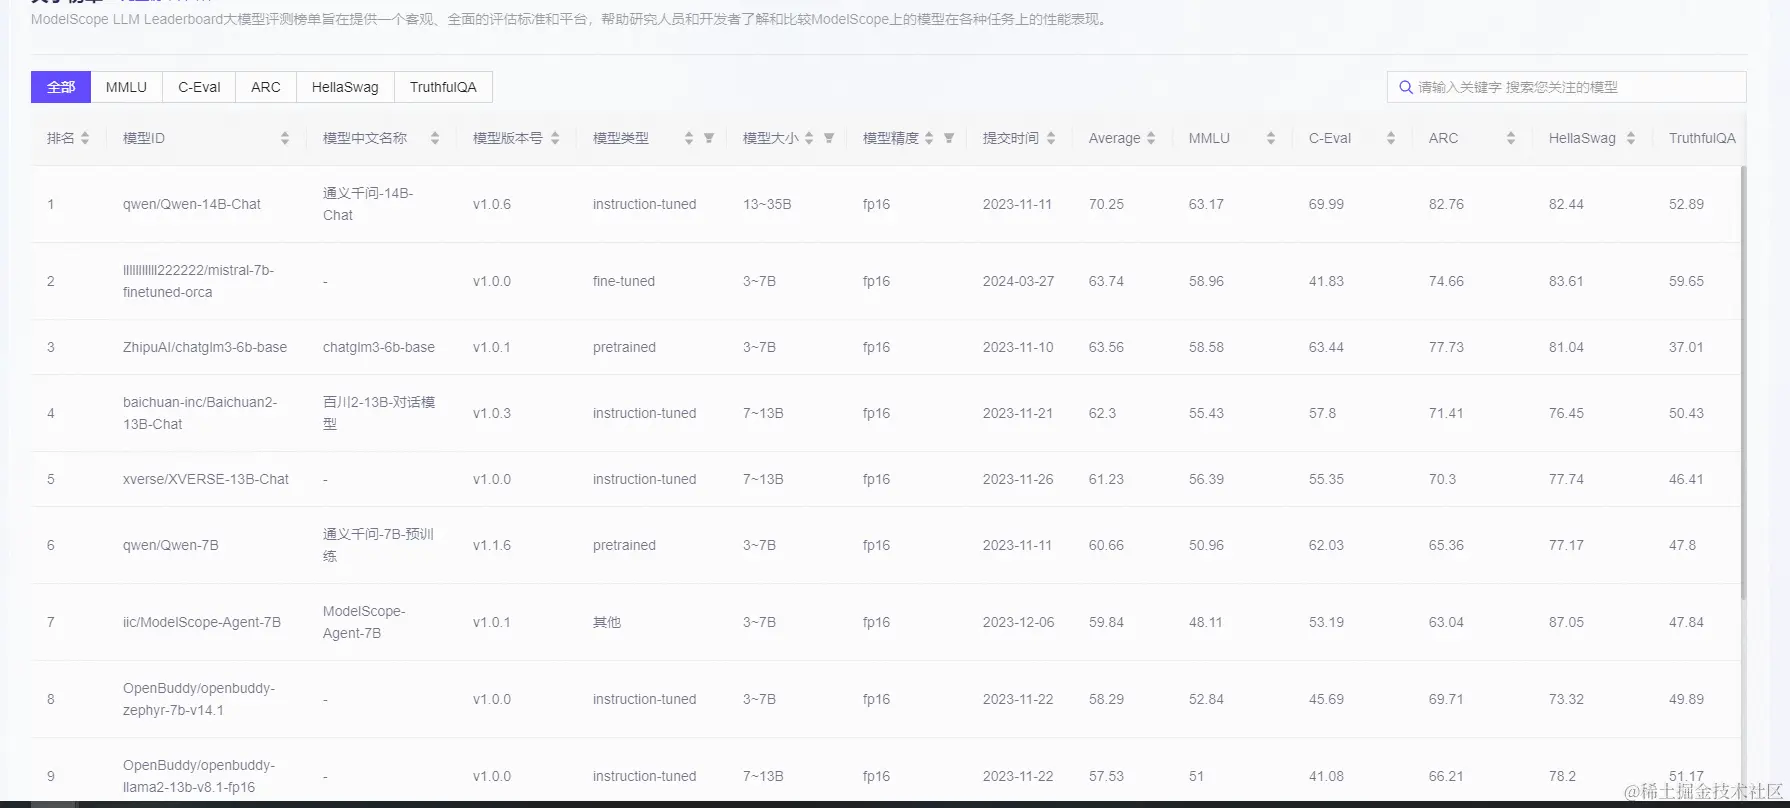The image size is (1790, 808).
Task: Click MMLU score 63.17
Action: (x=1206, y=204)
